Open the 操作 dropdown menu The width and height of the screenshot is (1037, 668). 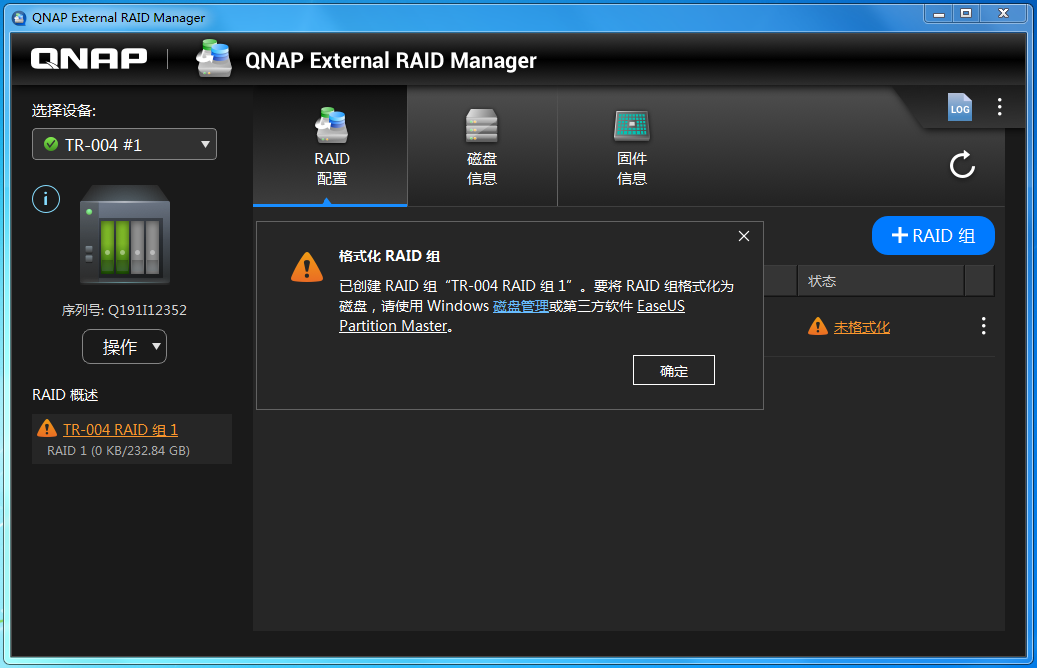(124, 347)
